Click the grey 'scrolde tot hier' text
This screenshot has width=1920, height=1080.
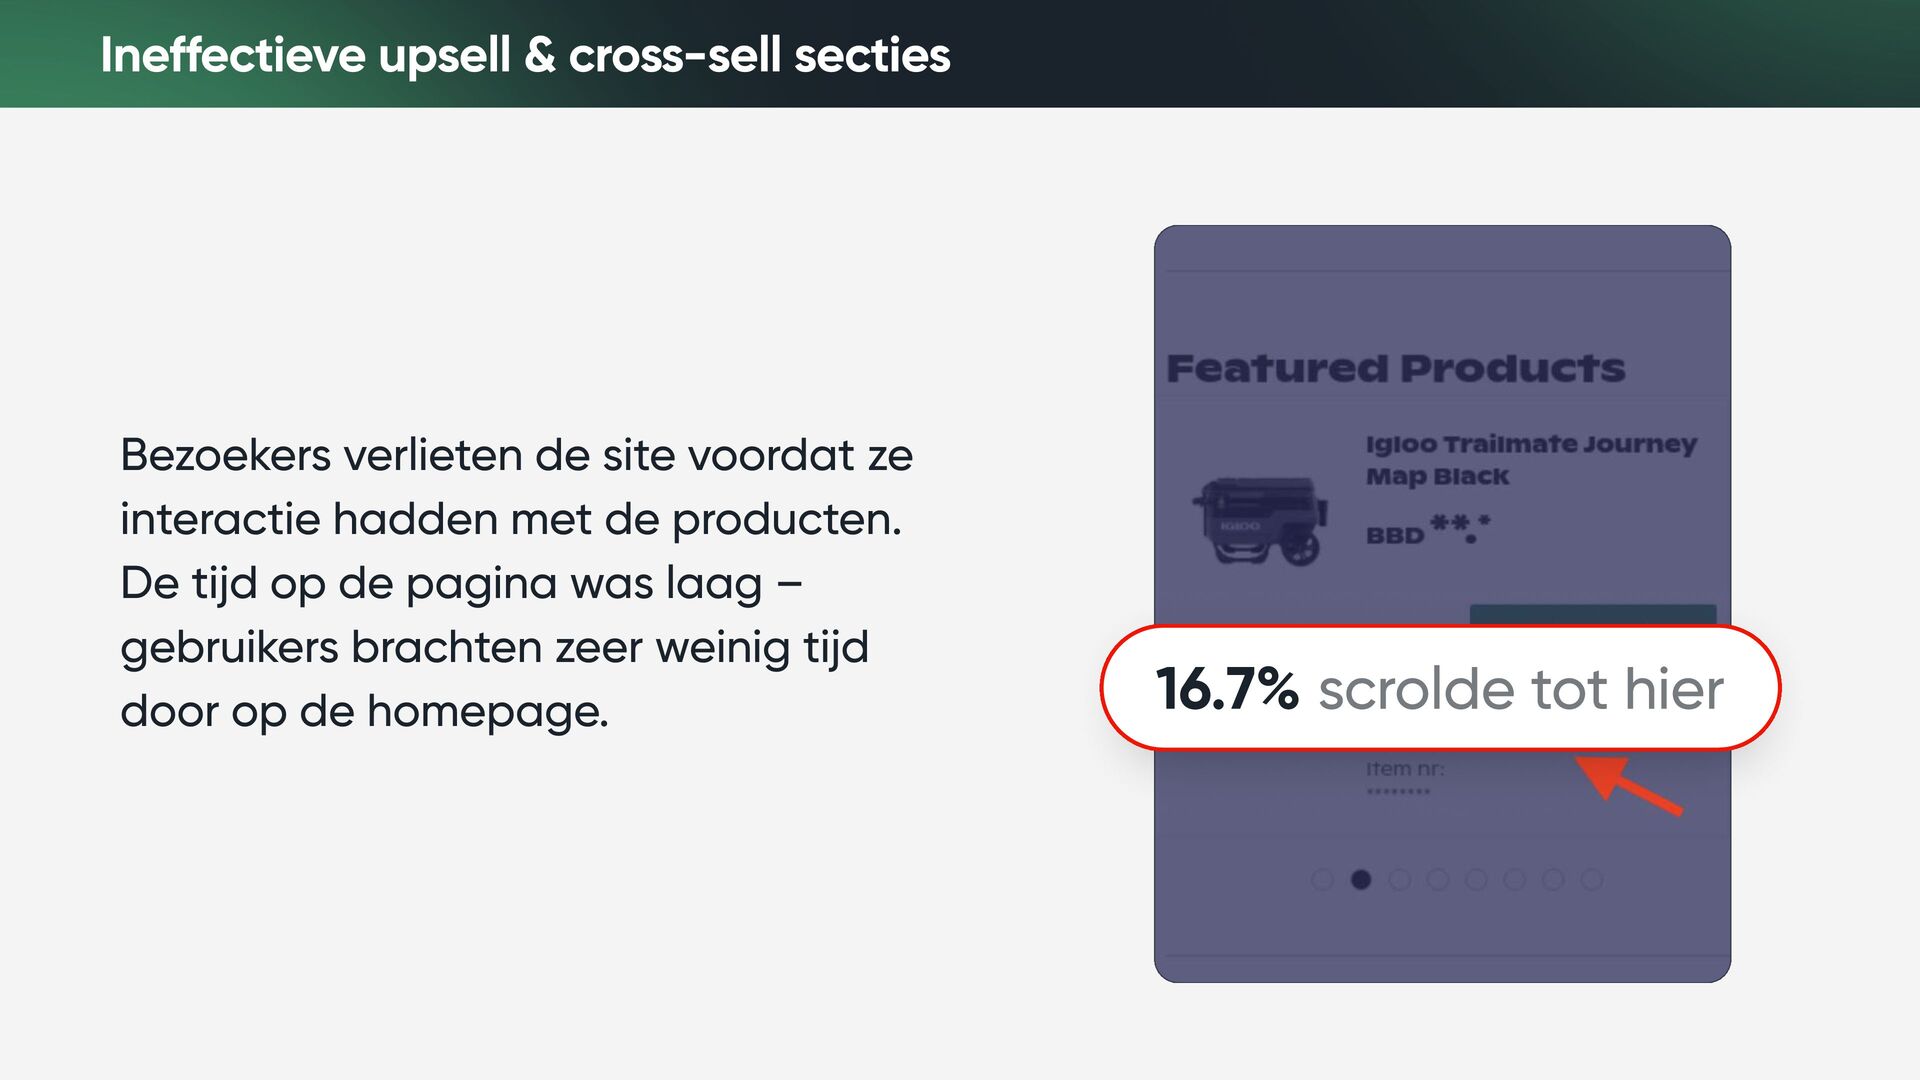pos(1521,689)
